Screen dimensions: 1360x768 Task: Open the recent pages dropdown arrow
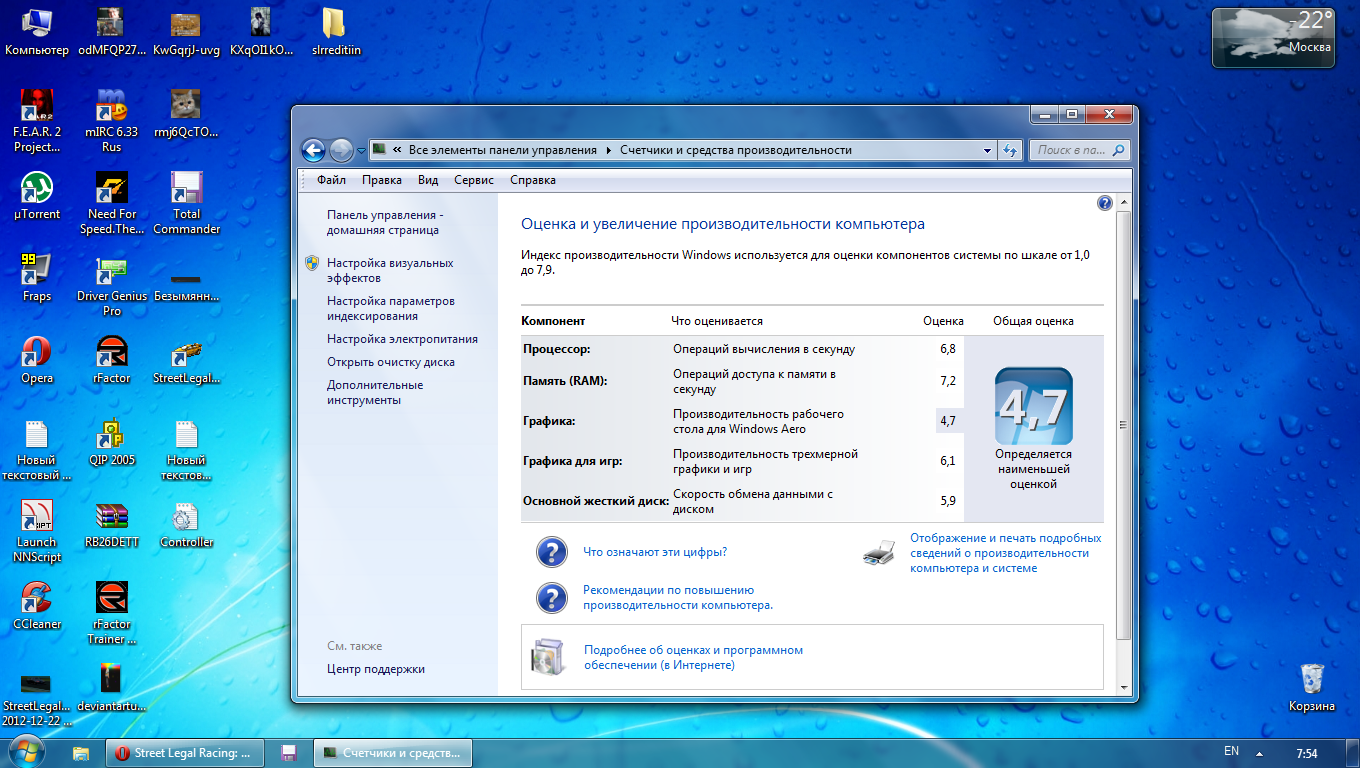(x=361, y=151)
